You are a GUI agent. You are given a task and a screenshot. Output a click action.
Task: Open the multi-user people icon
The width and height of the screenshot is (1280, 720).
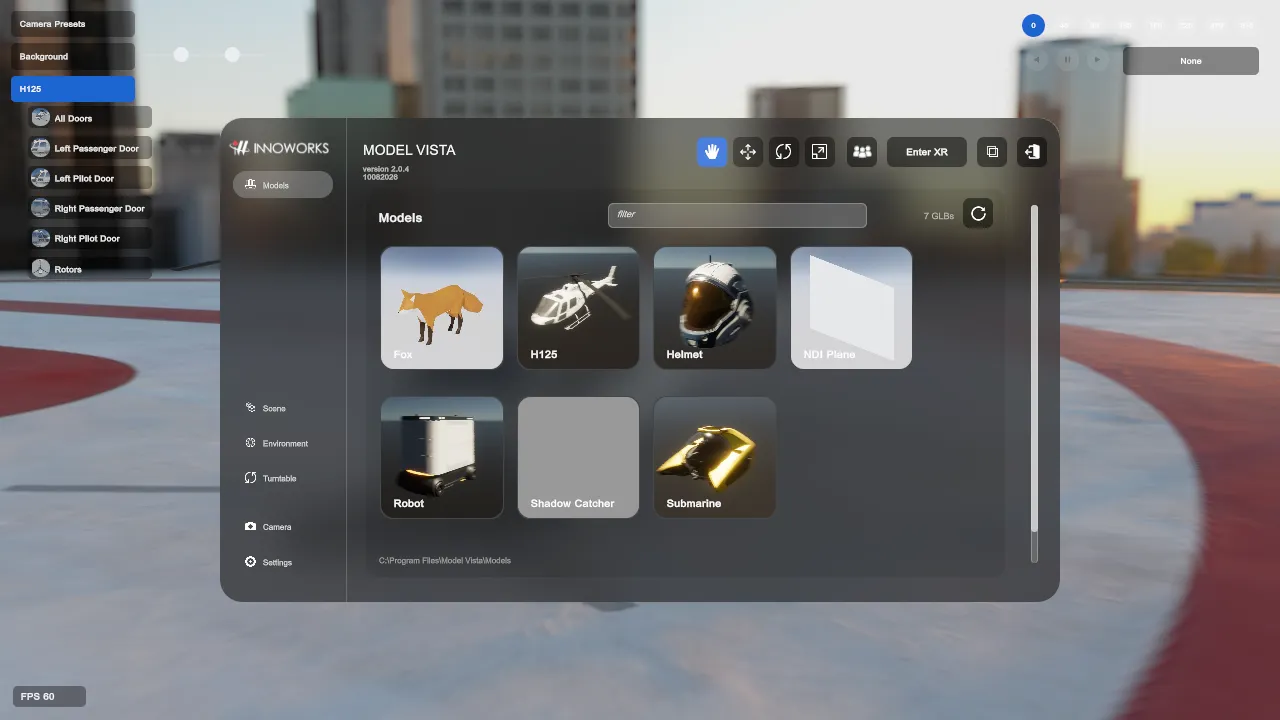point(862,152)
